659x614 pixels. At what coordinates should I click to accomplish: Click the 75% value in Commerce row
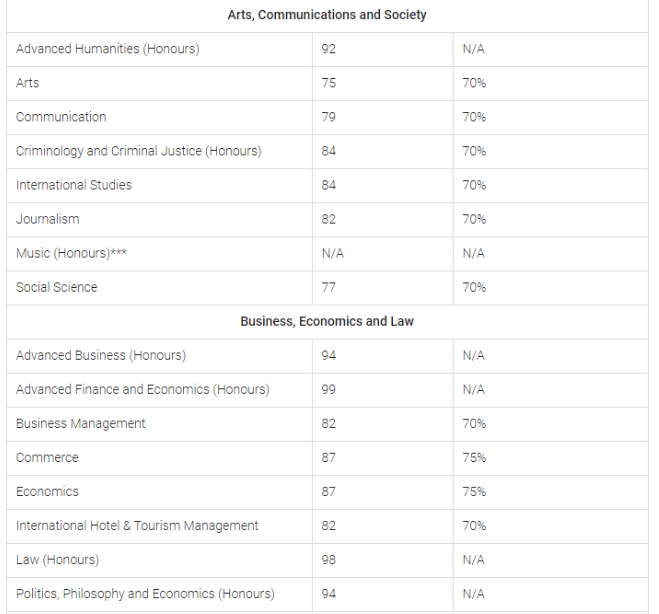point(474,457)
